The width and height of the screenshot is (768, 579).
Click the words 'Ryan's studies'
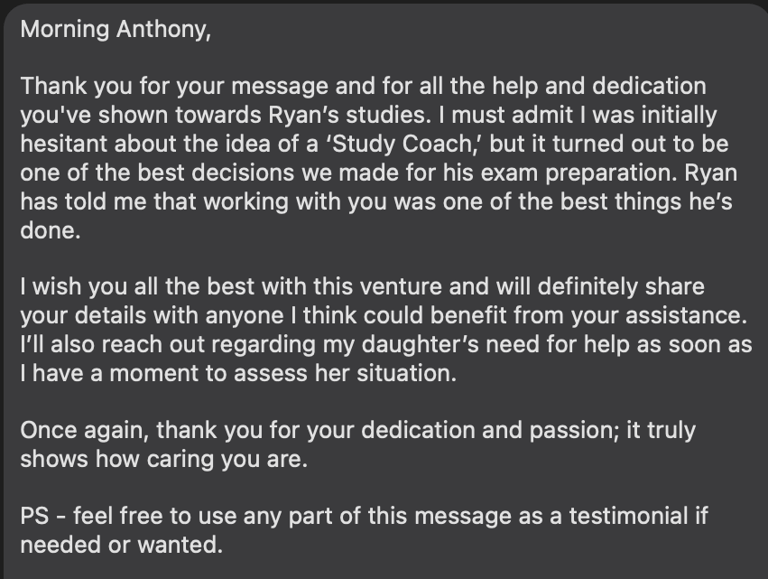(x=346, y=115)
